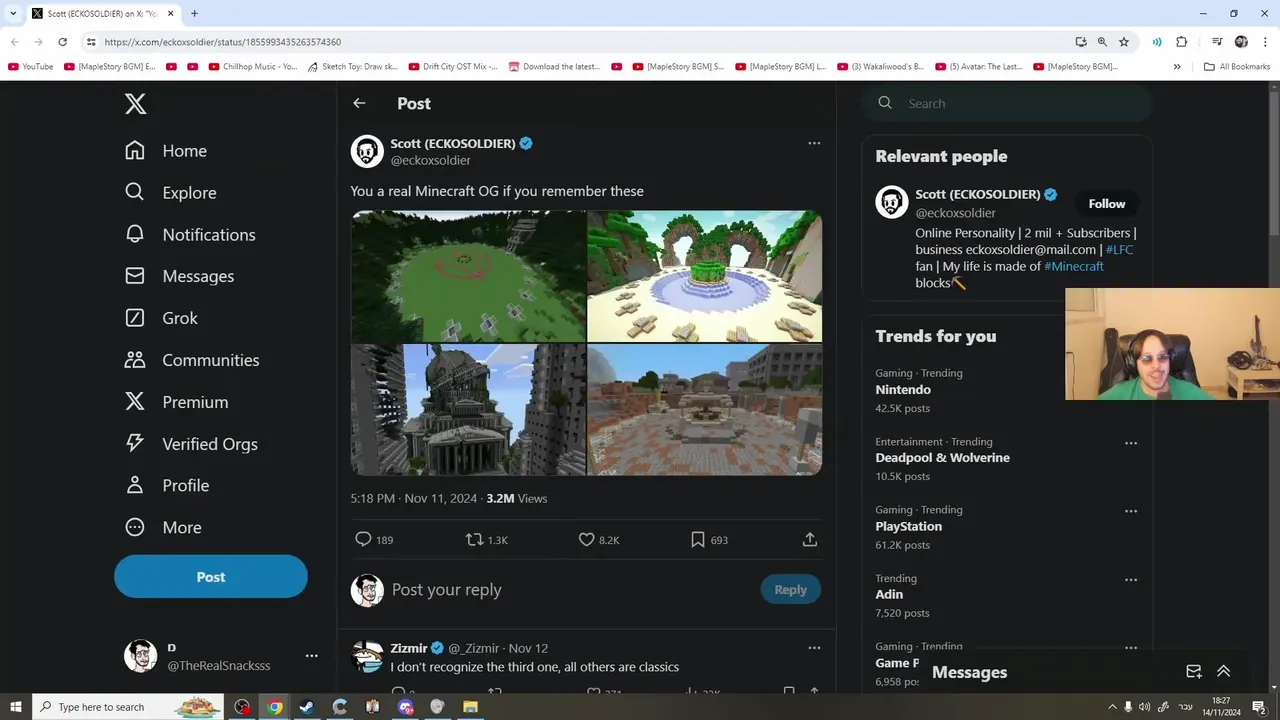Open account menu for @TheRealSnacksss
This screenshot has width=1280, height=720.
pos(311,656)
